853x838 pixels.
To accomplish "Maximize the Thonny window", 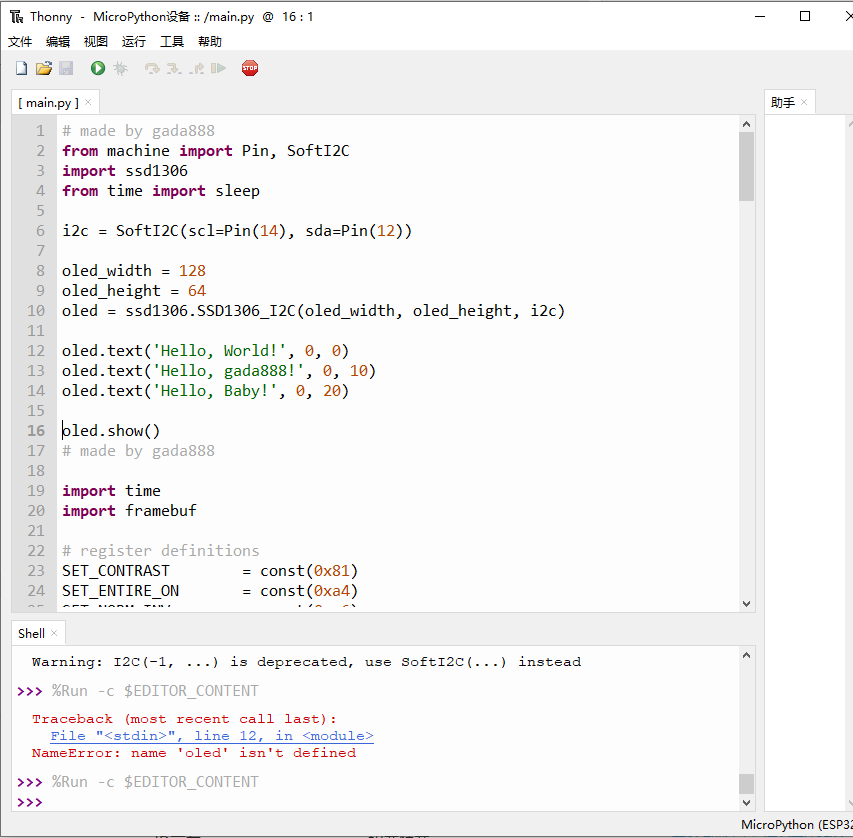I will pos(805,16).
